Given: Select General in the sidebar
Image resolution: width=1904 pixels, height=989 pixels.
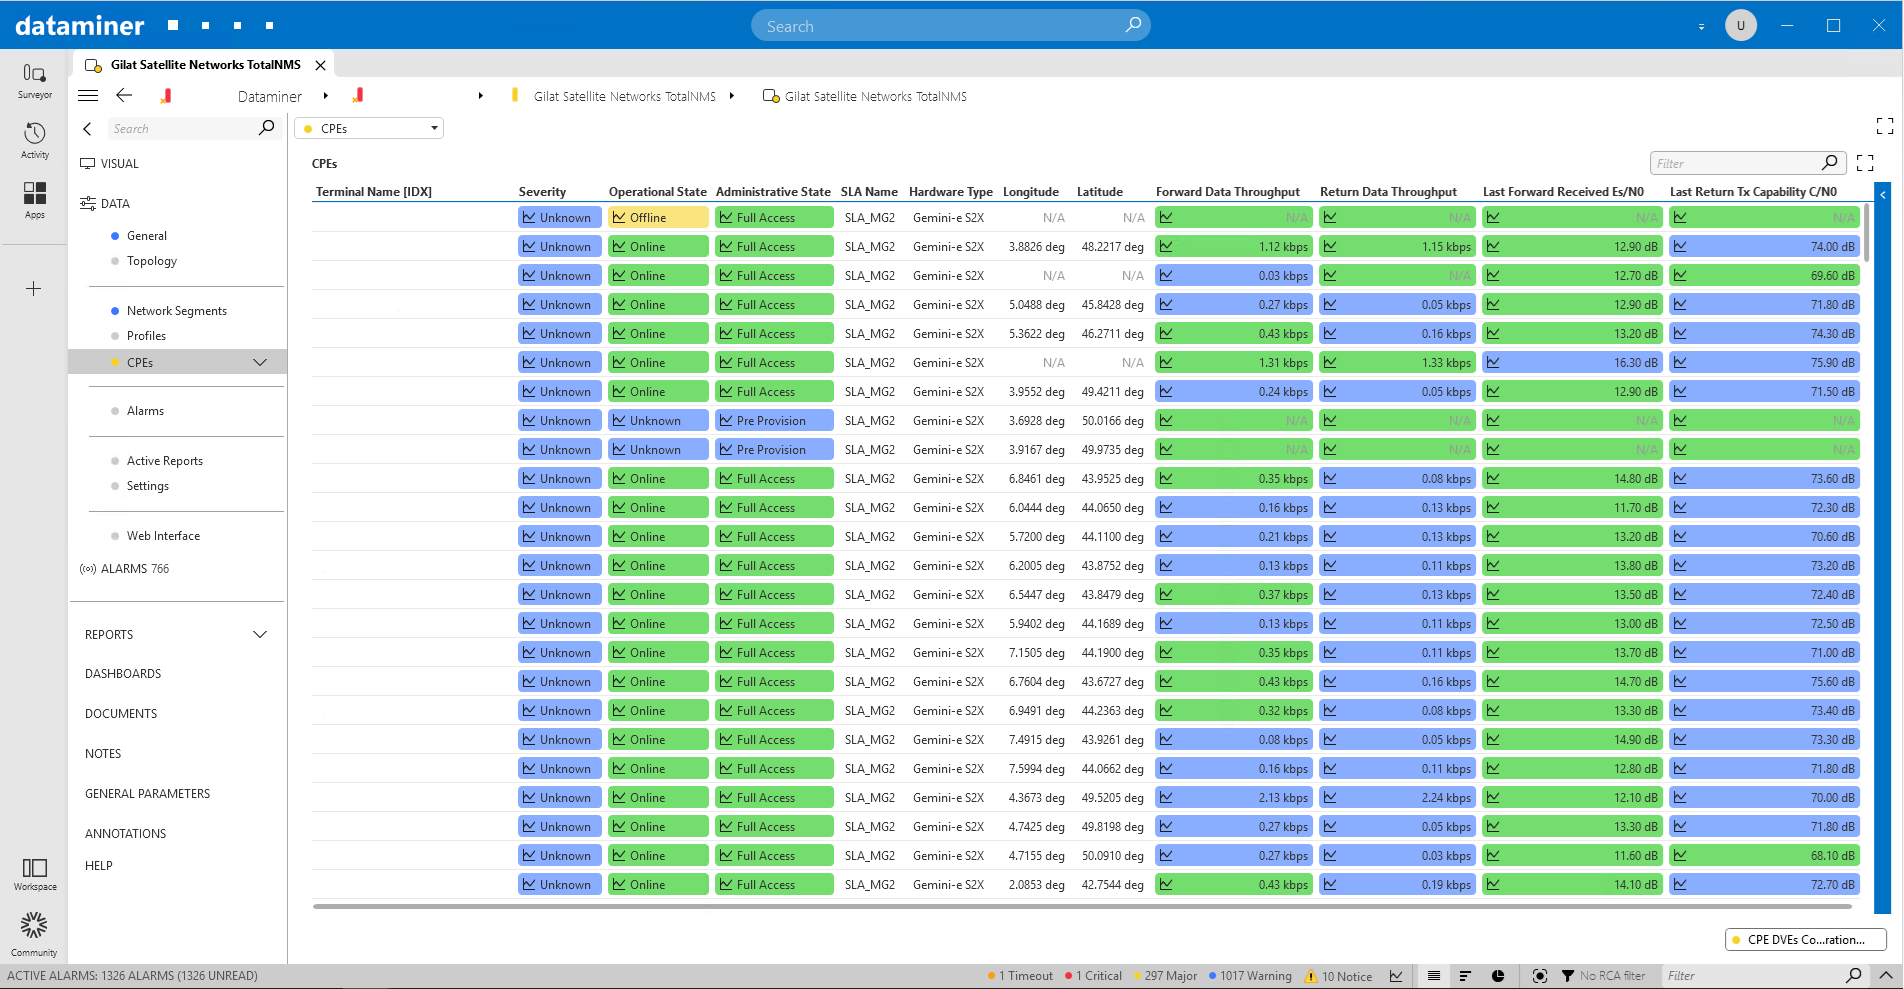Looking at the screenshot, I should pyautogui.click(x=147, y=236).
